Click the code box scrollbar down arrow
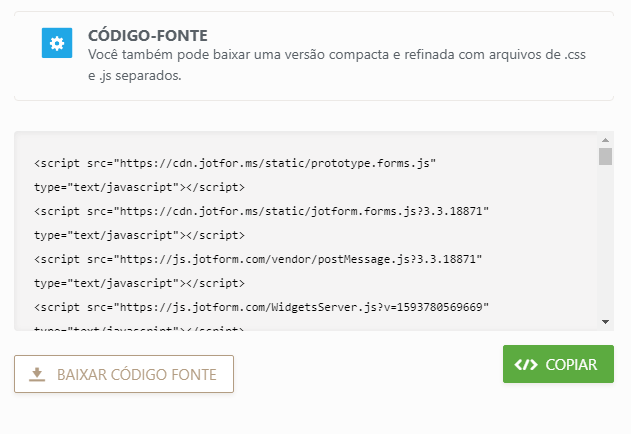 tap(605, 320)
